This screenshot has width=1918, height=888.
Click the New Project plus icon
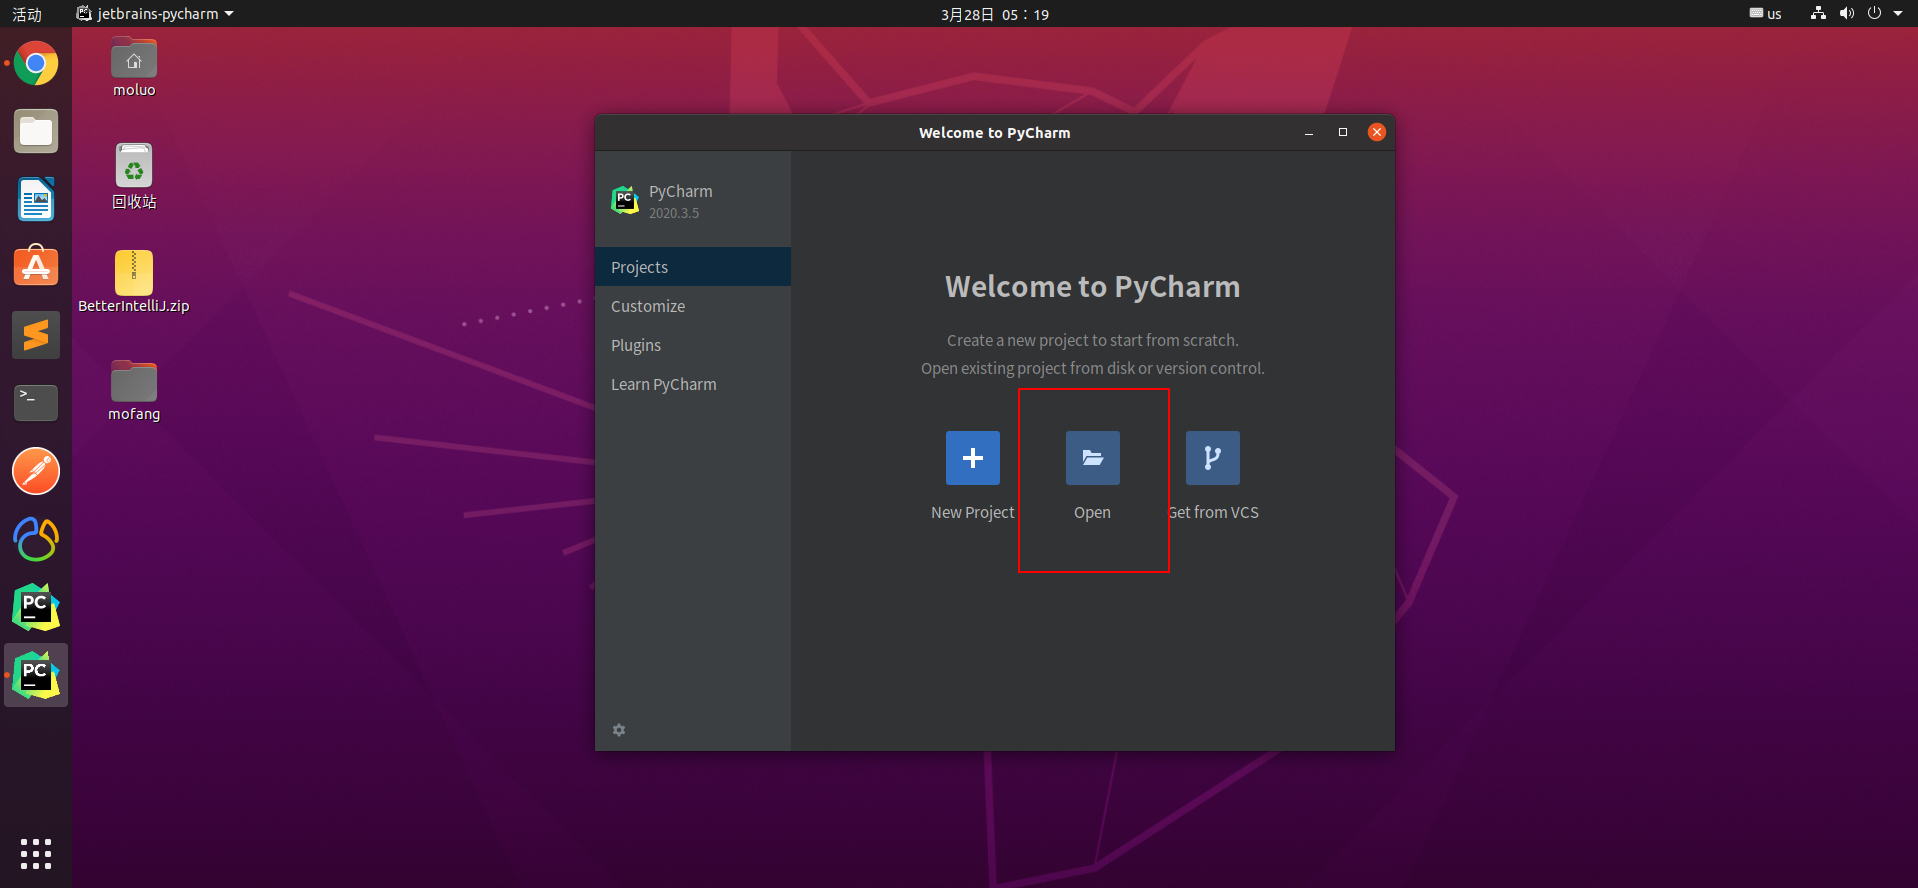coord(972,458)
